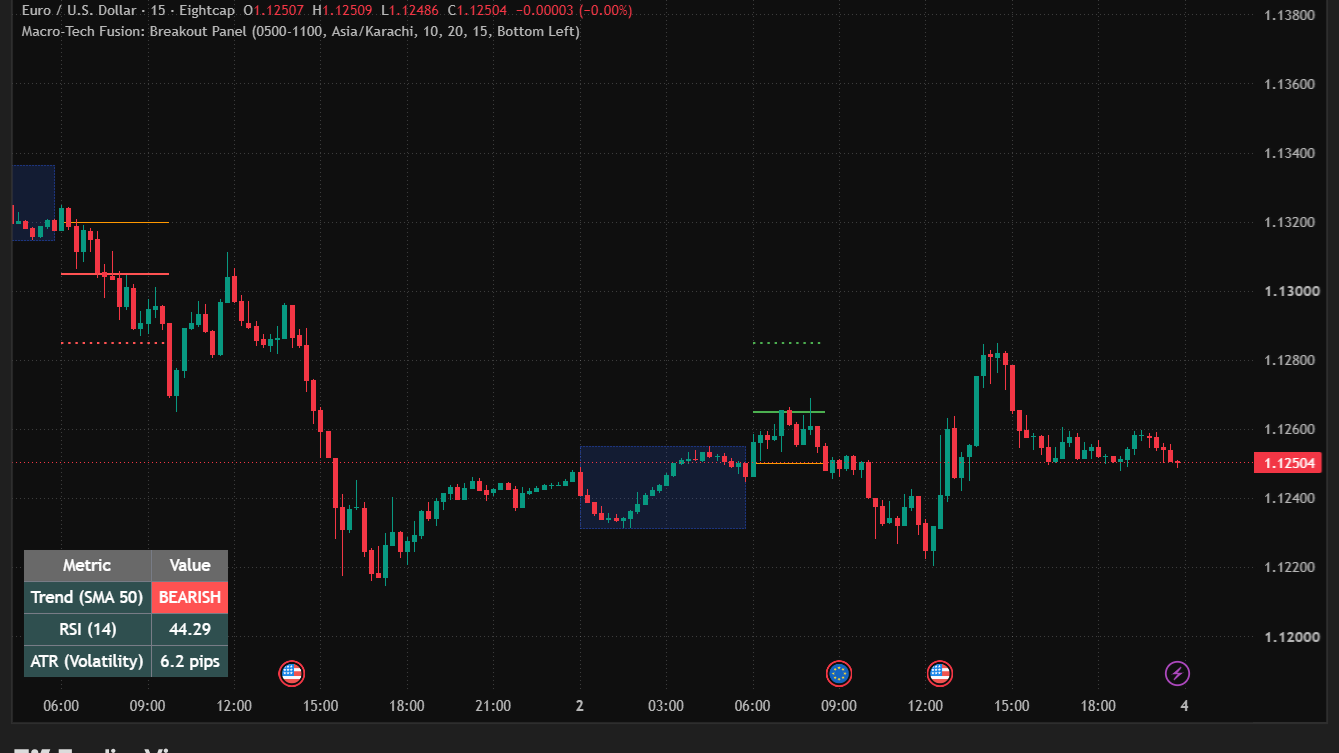
Task: Click the 1.12400 price axis label
Action: tap(1292, 499)
